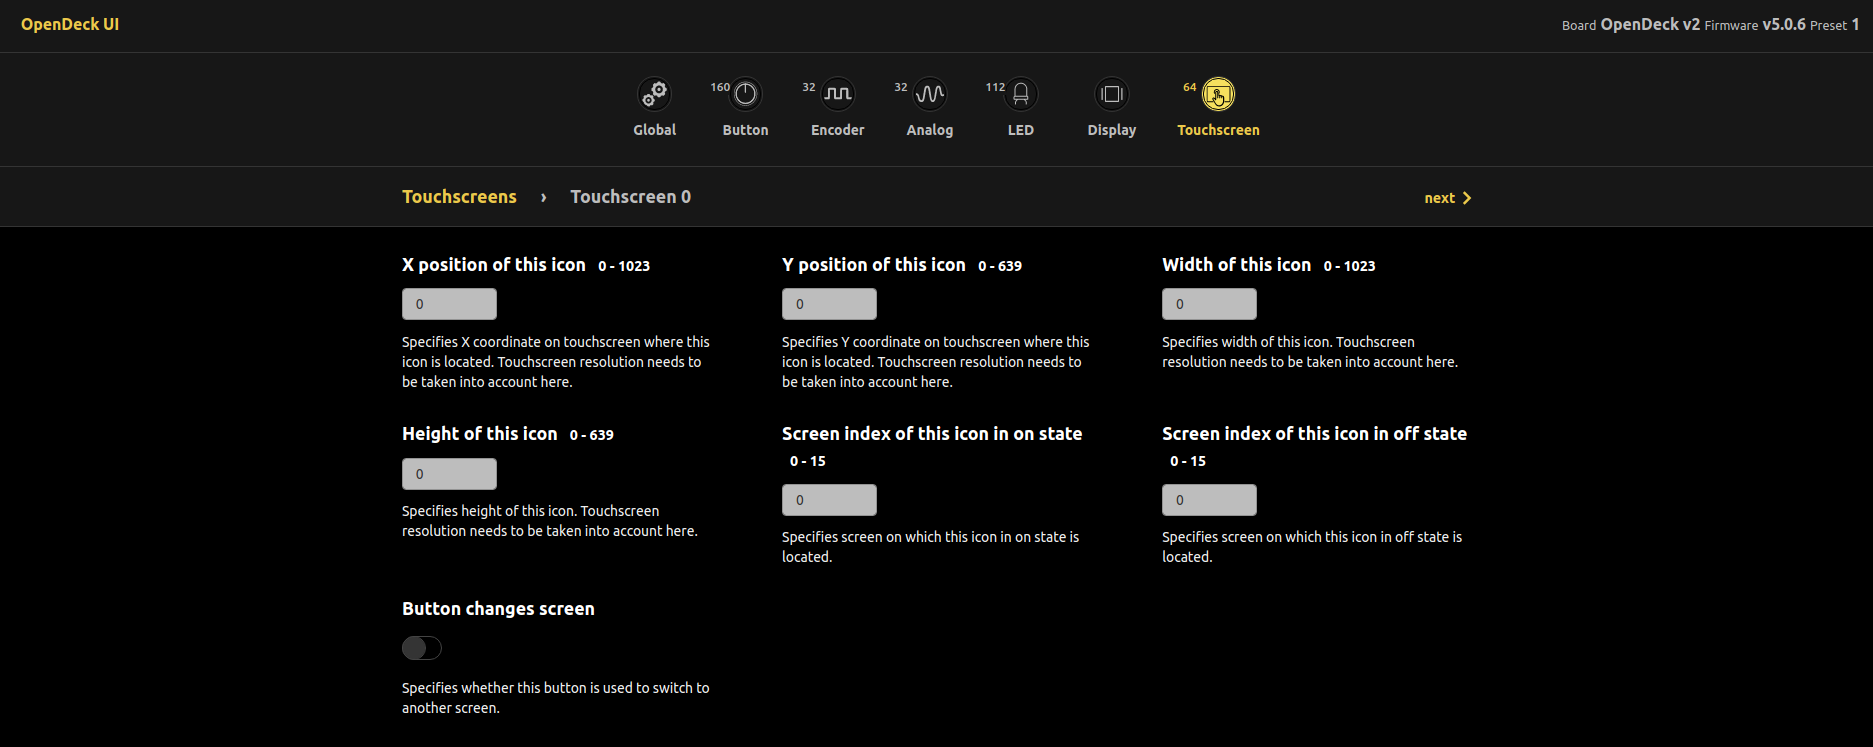Click the Touchscreen 0 breadcrumb text

tap(630, 197)
